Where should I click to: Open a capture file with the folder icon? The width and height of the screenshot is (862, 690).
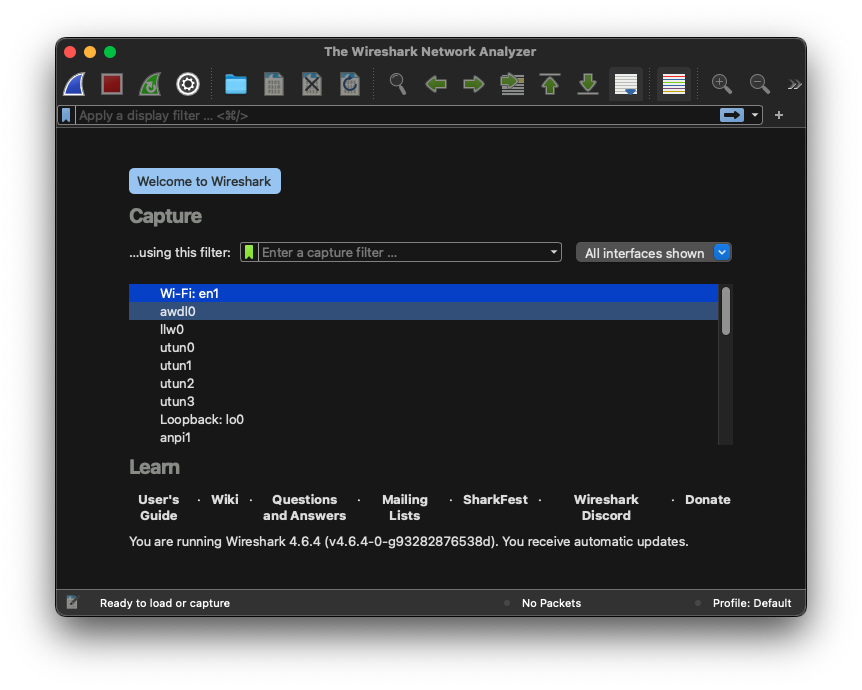click(x=236, y=84)
